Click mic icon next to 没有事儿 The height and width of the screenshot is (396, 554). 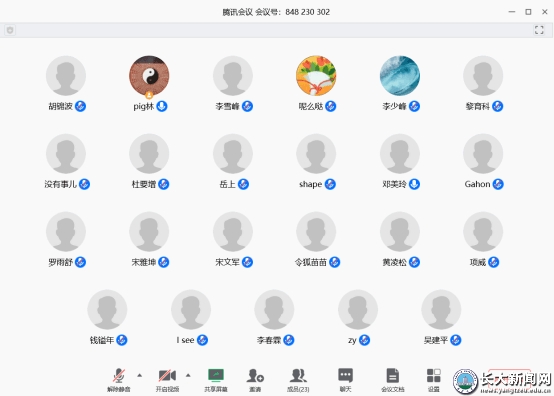pyautogui.click(x=84, y=184)
